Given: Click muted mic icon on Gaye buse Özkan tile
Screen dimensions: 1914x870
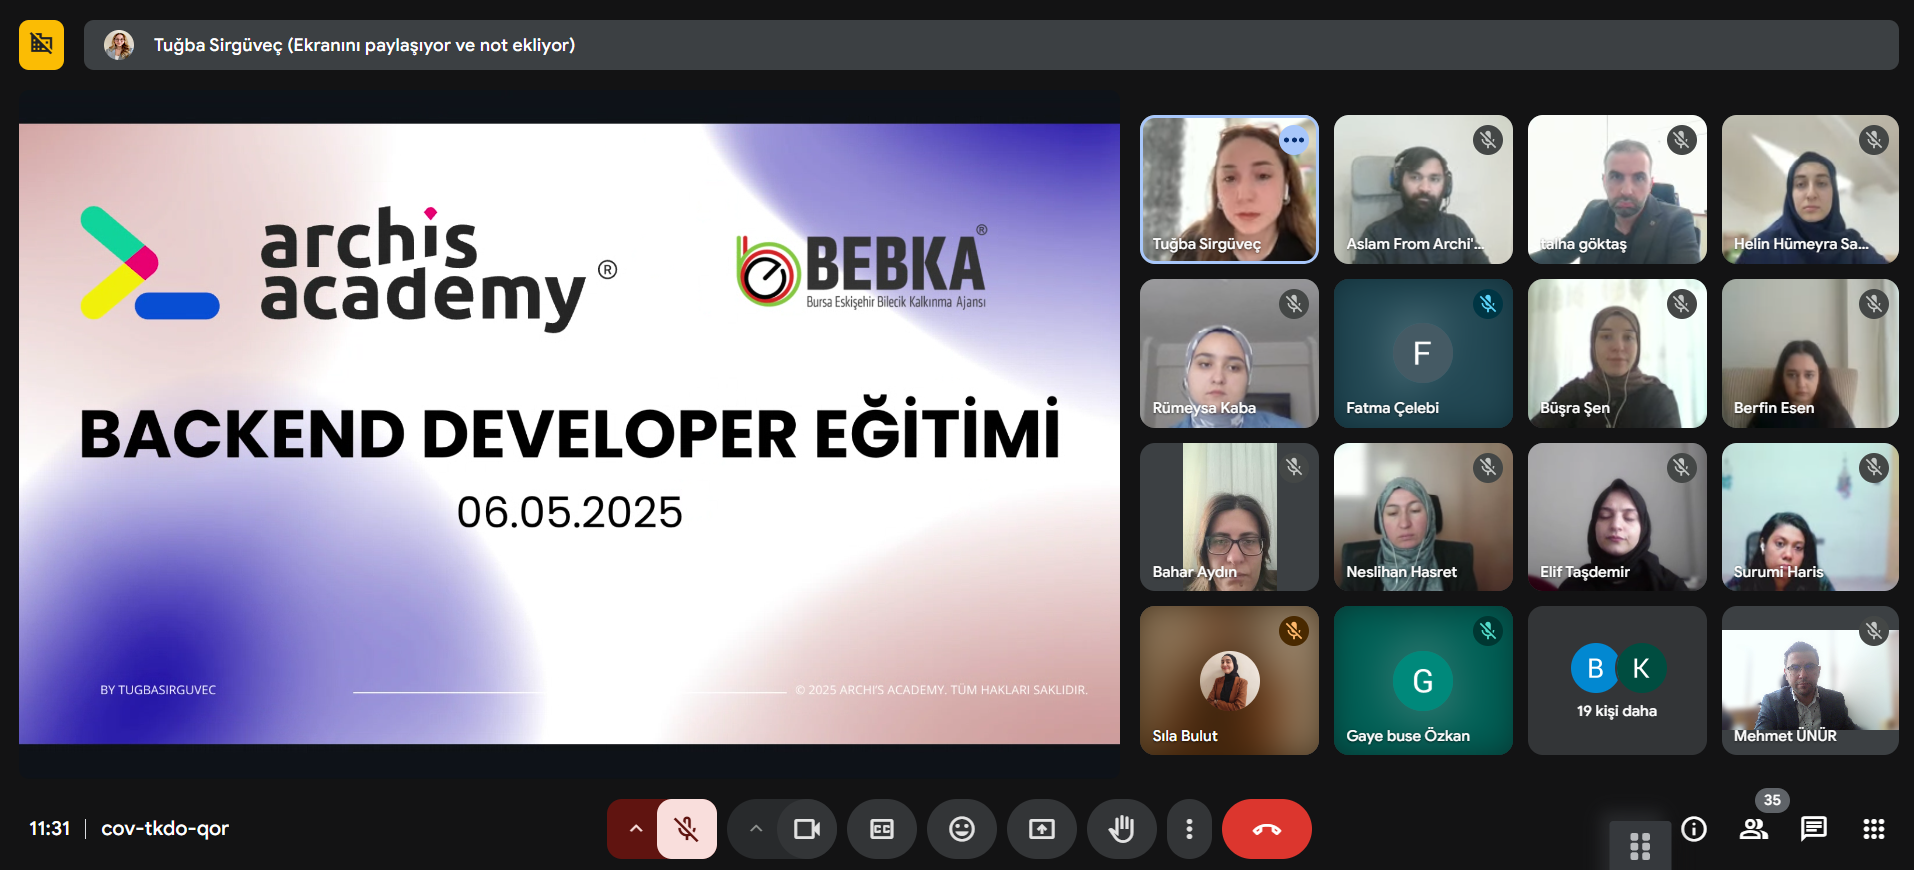Looking at the screenshot, I should click(1488, 631).
